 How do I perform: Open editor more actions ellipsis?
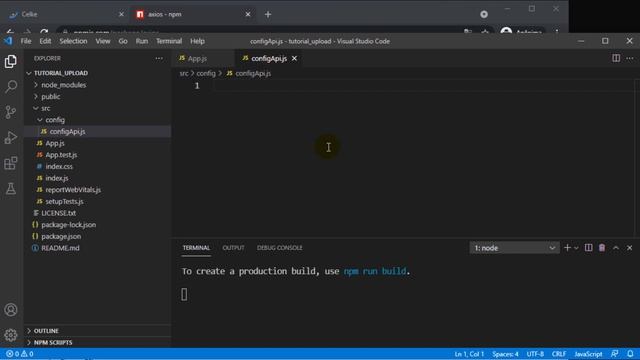[630, 58]
